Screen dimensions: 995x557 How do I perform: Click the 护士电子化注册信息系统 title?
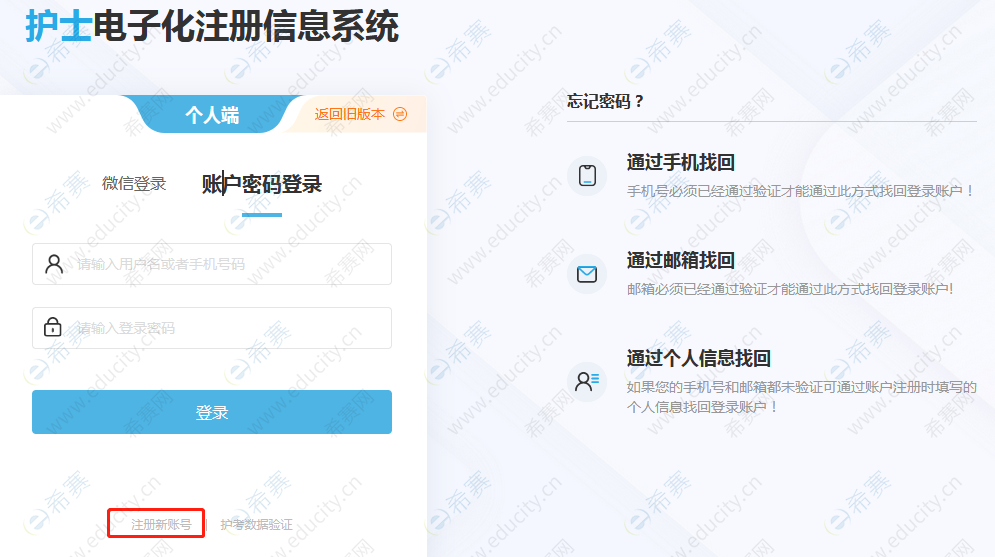click(x=212, y=27)
